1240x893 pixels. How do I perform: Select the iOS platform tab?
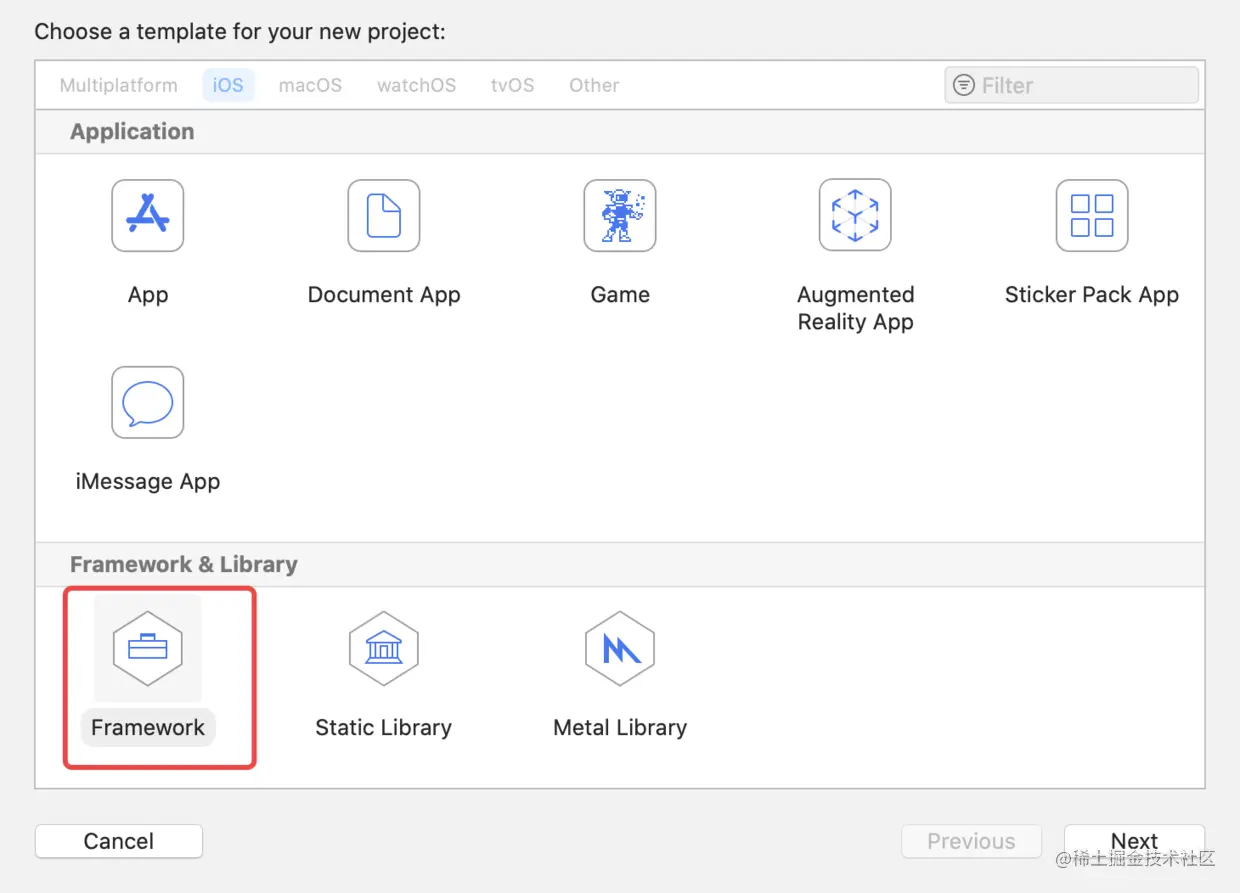click(228, 85)
